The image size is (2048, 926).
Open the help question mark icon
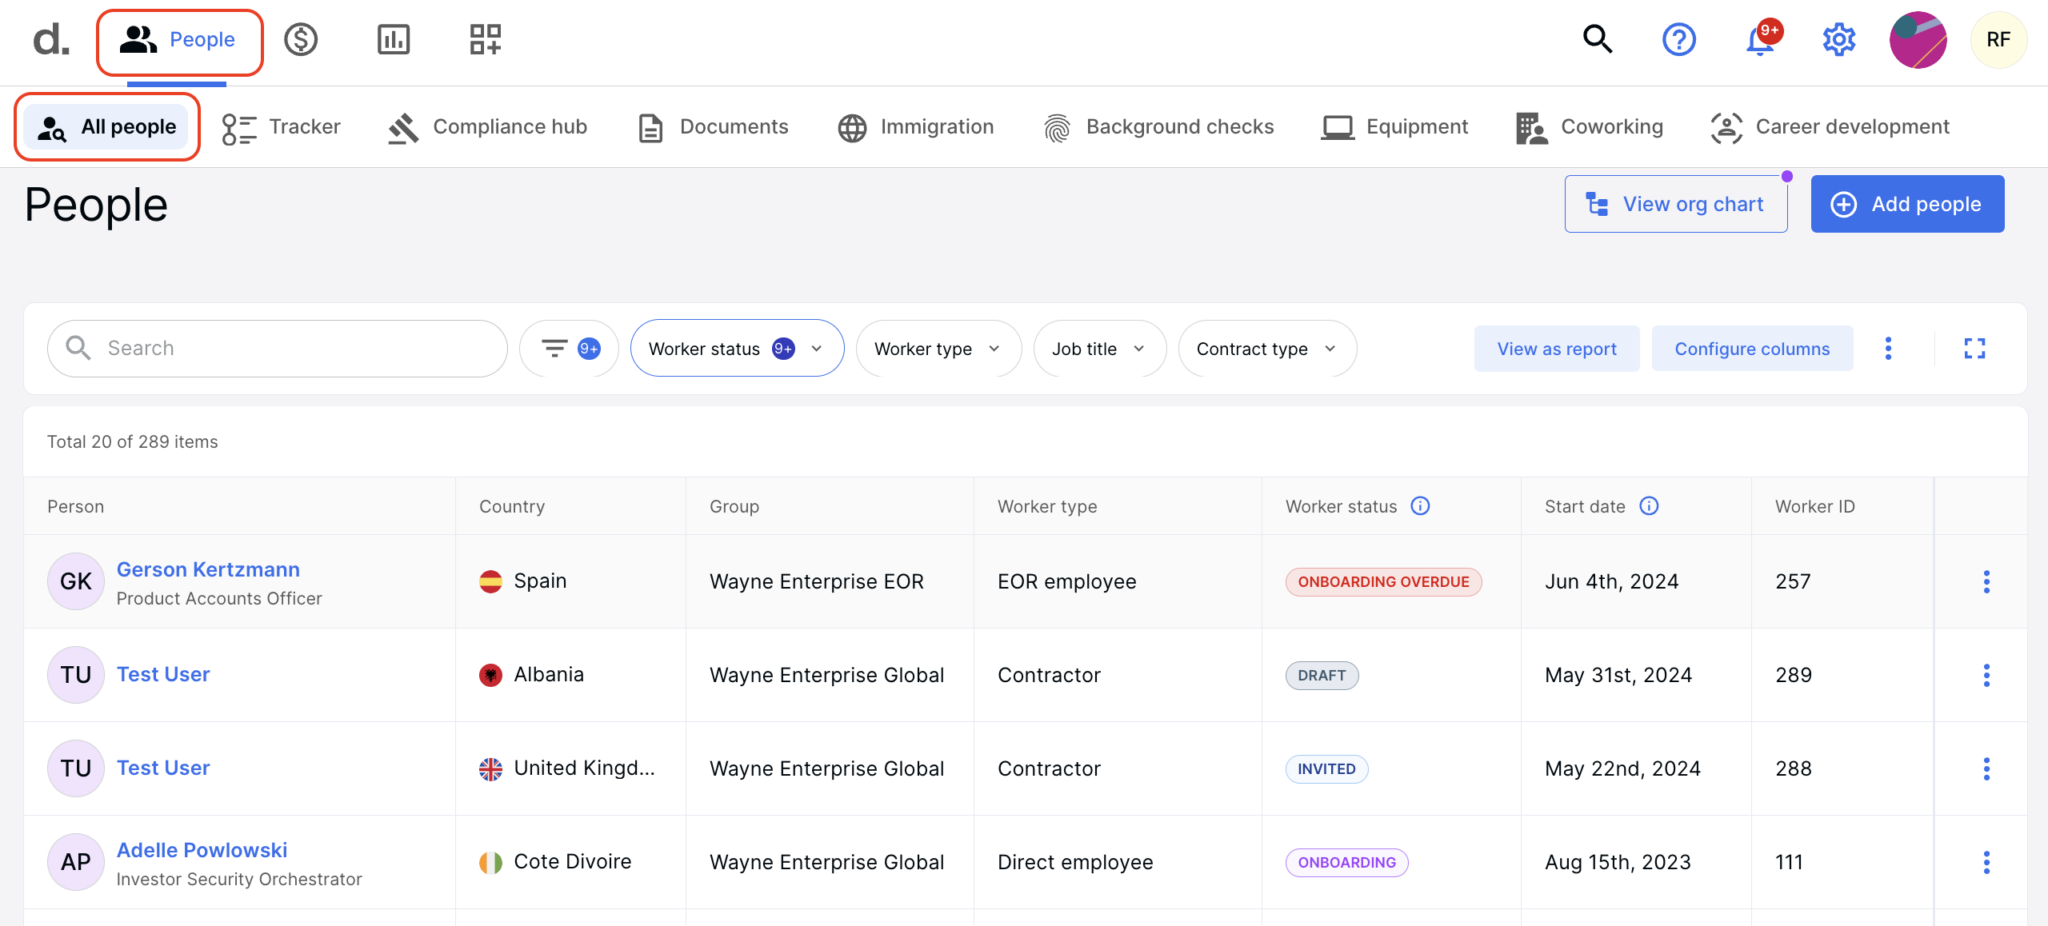(1678, 40)
